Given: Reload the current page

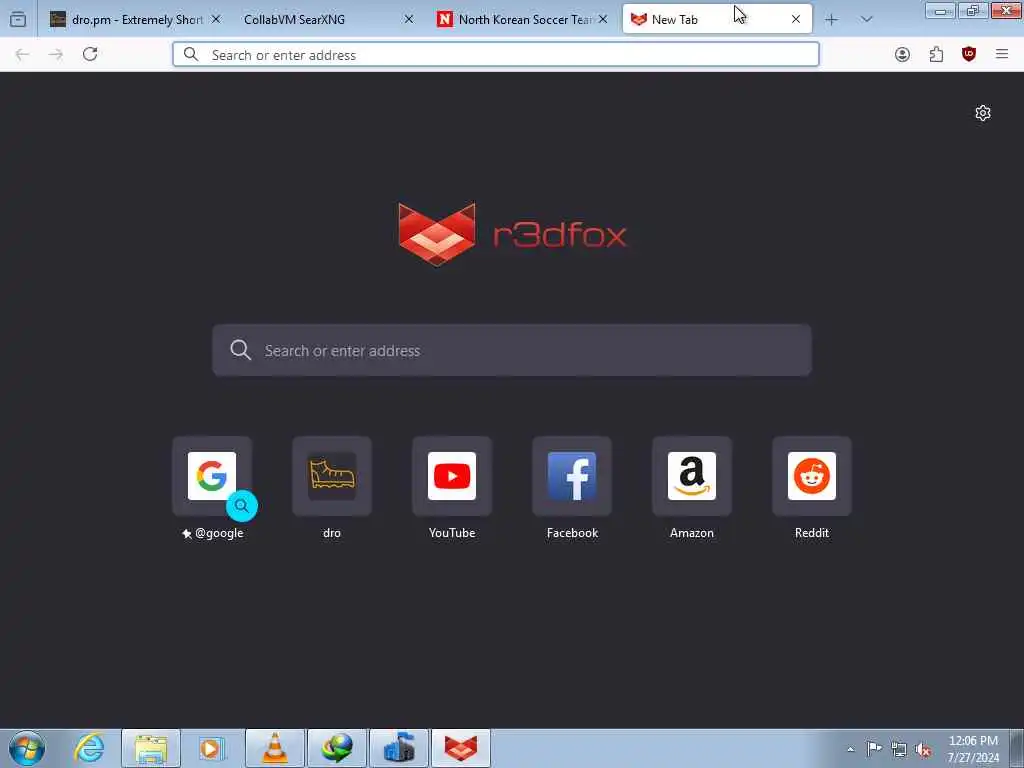Looking at the screenshot, I should click(x=90, y=54).
